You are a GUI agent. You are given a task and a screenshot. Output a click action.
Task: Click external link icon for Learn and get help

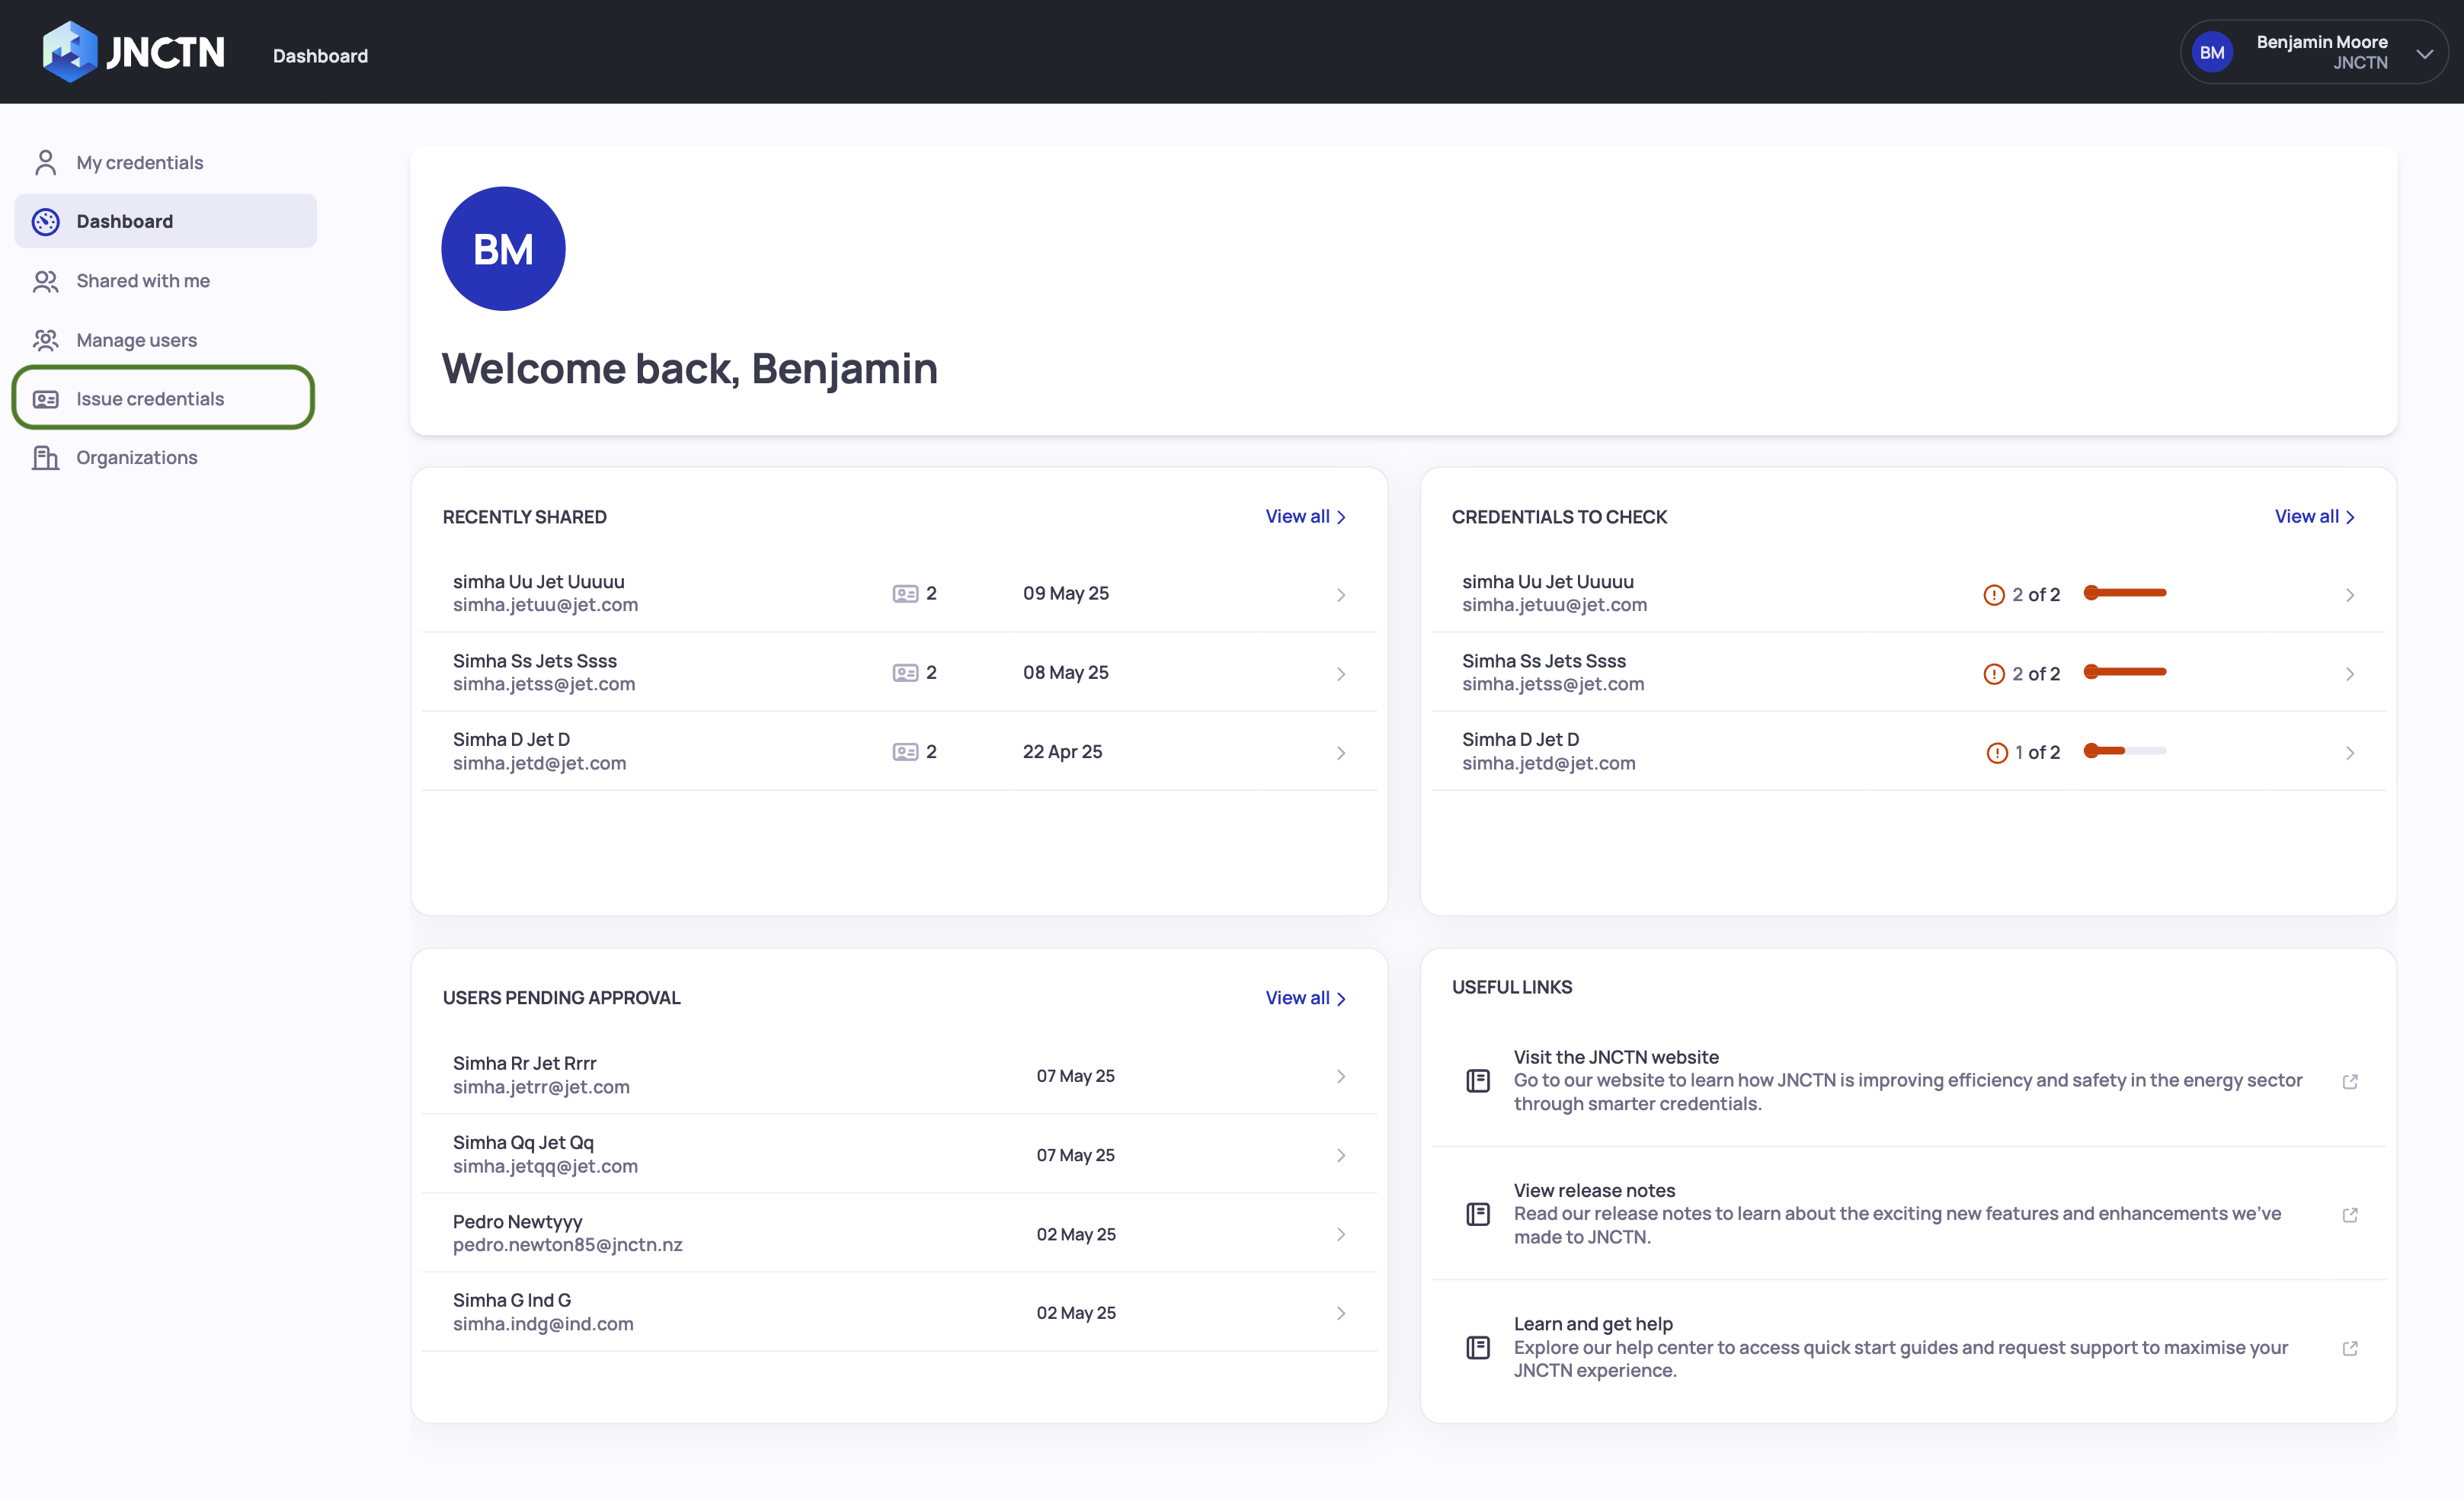click(2349, 1348)
